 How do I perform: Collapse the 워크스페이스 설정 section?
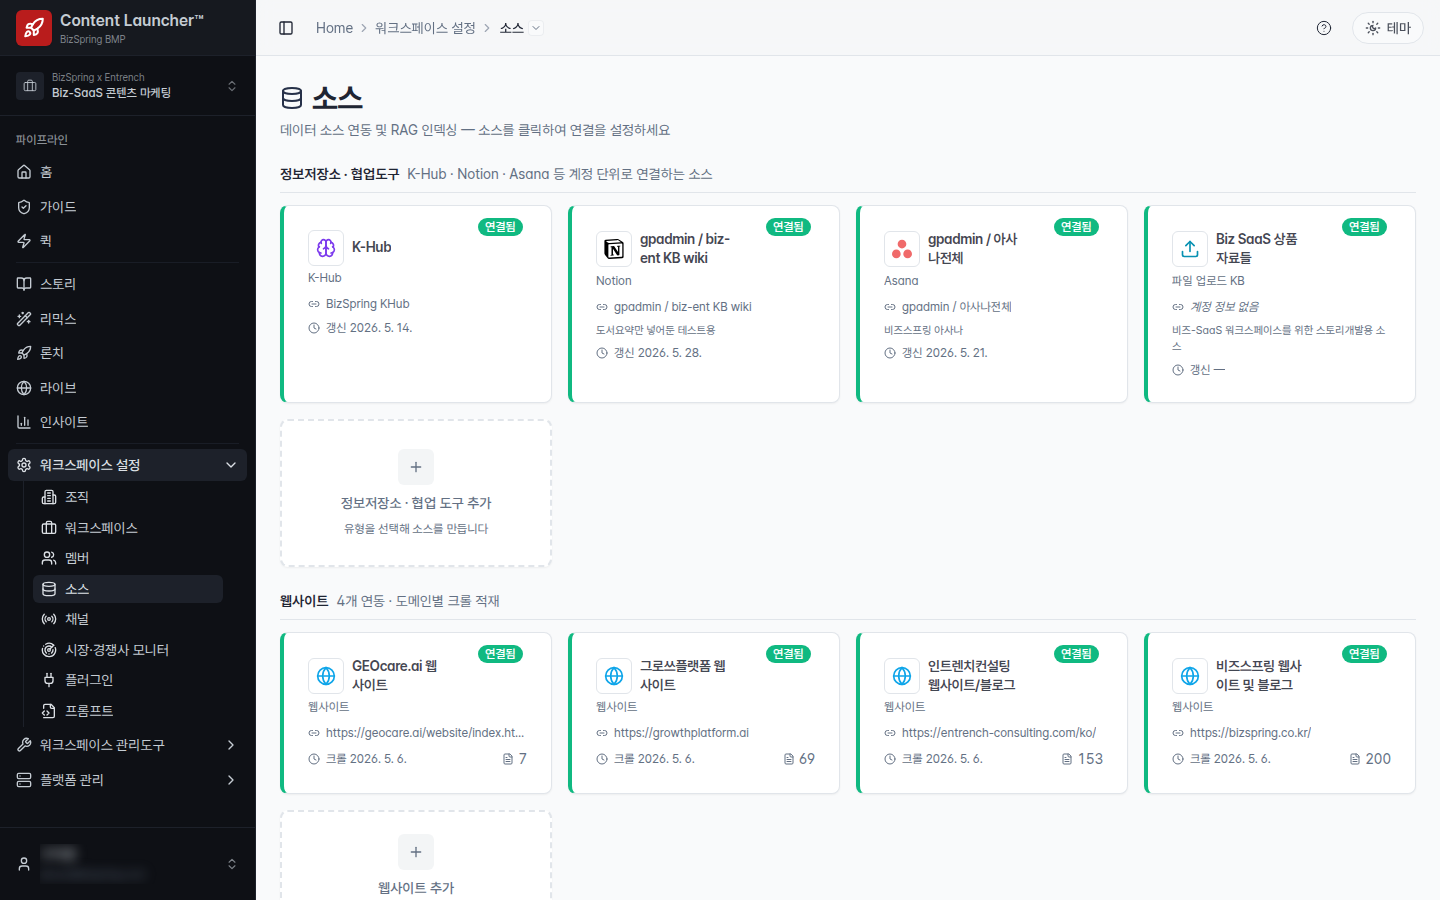coord(128,465)
